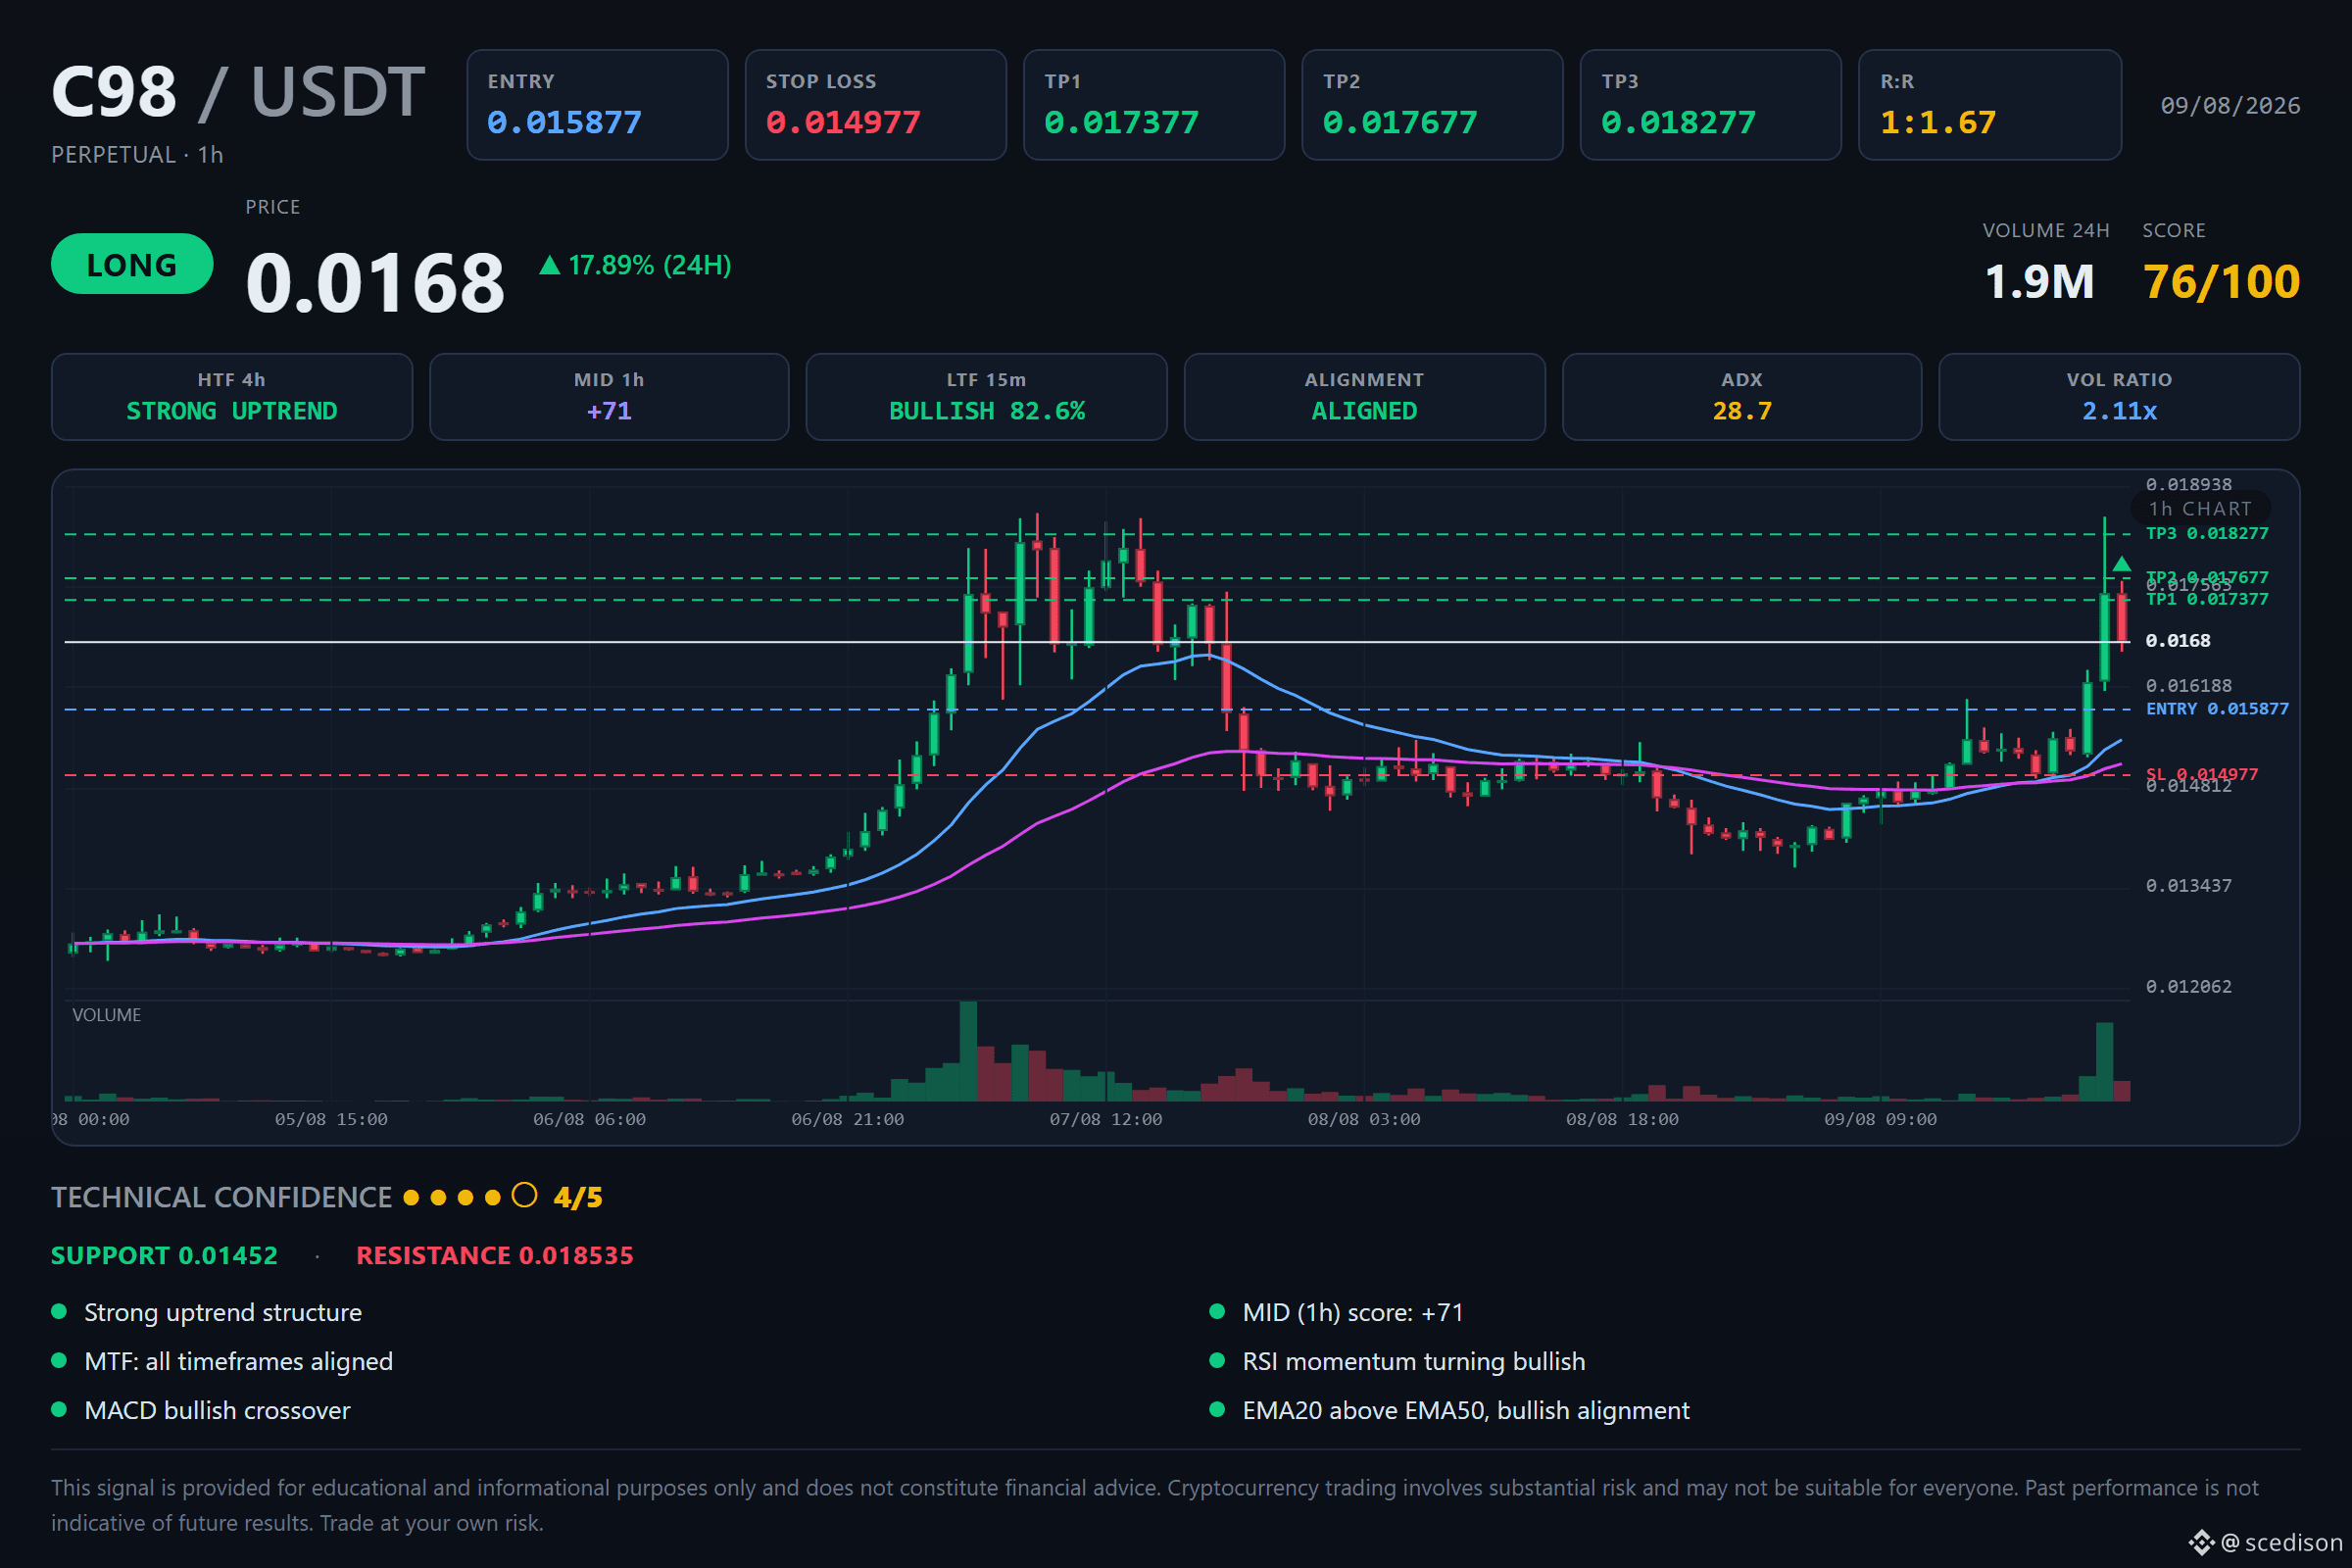Click the 0.018938 price axis label
Screen dimensions: 2352x1568
click(x=2189, y=485)
